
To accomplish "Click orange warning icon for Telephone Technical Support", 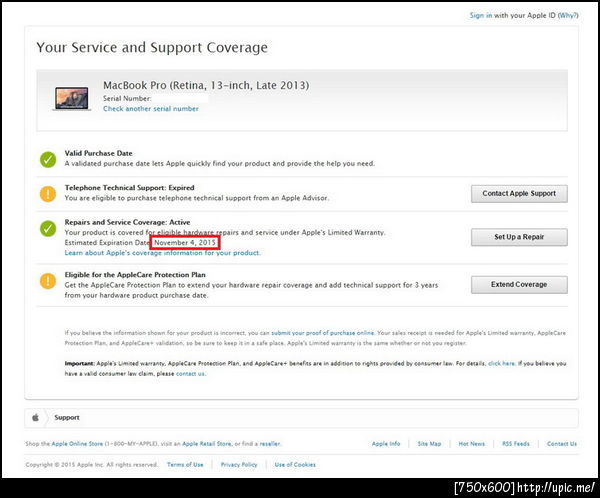I will pos(48,194).
